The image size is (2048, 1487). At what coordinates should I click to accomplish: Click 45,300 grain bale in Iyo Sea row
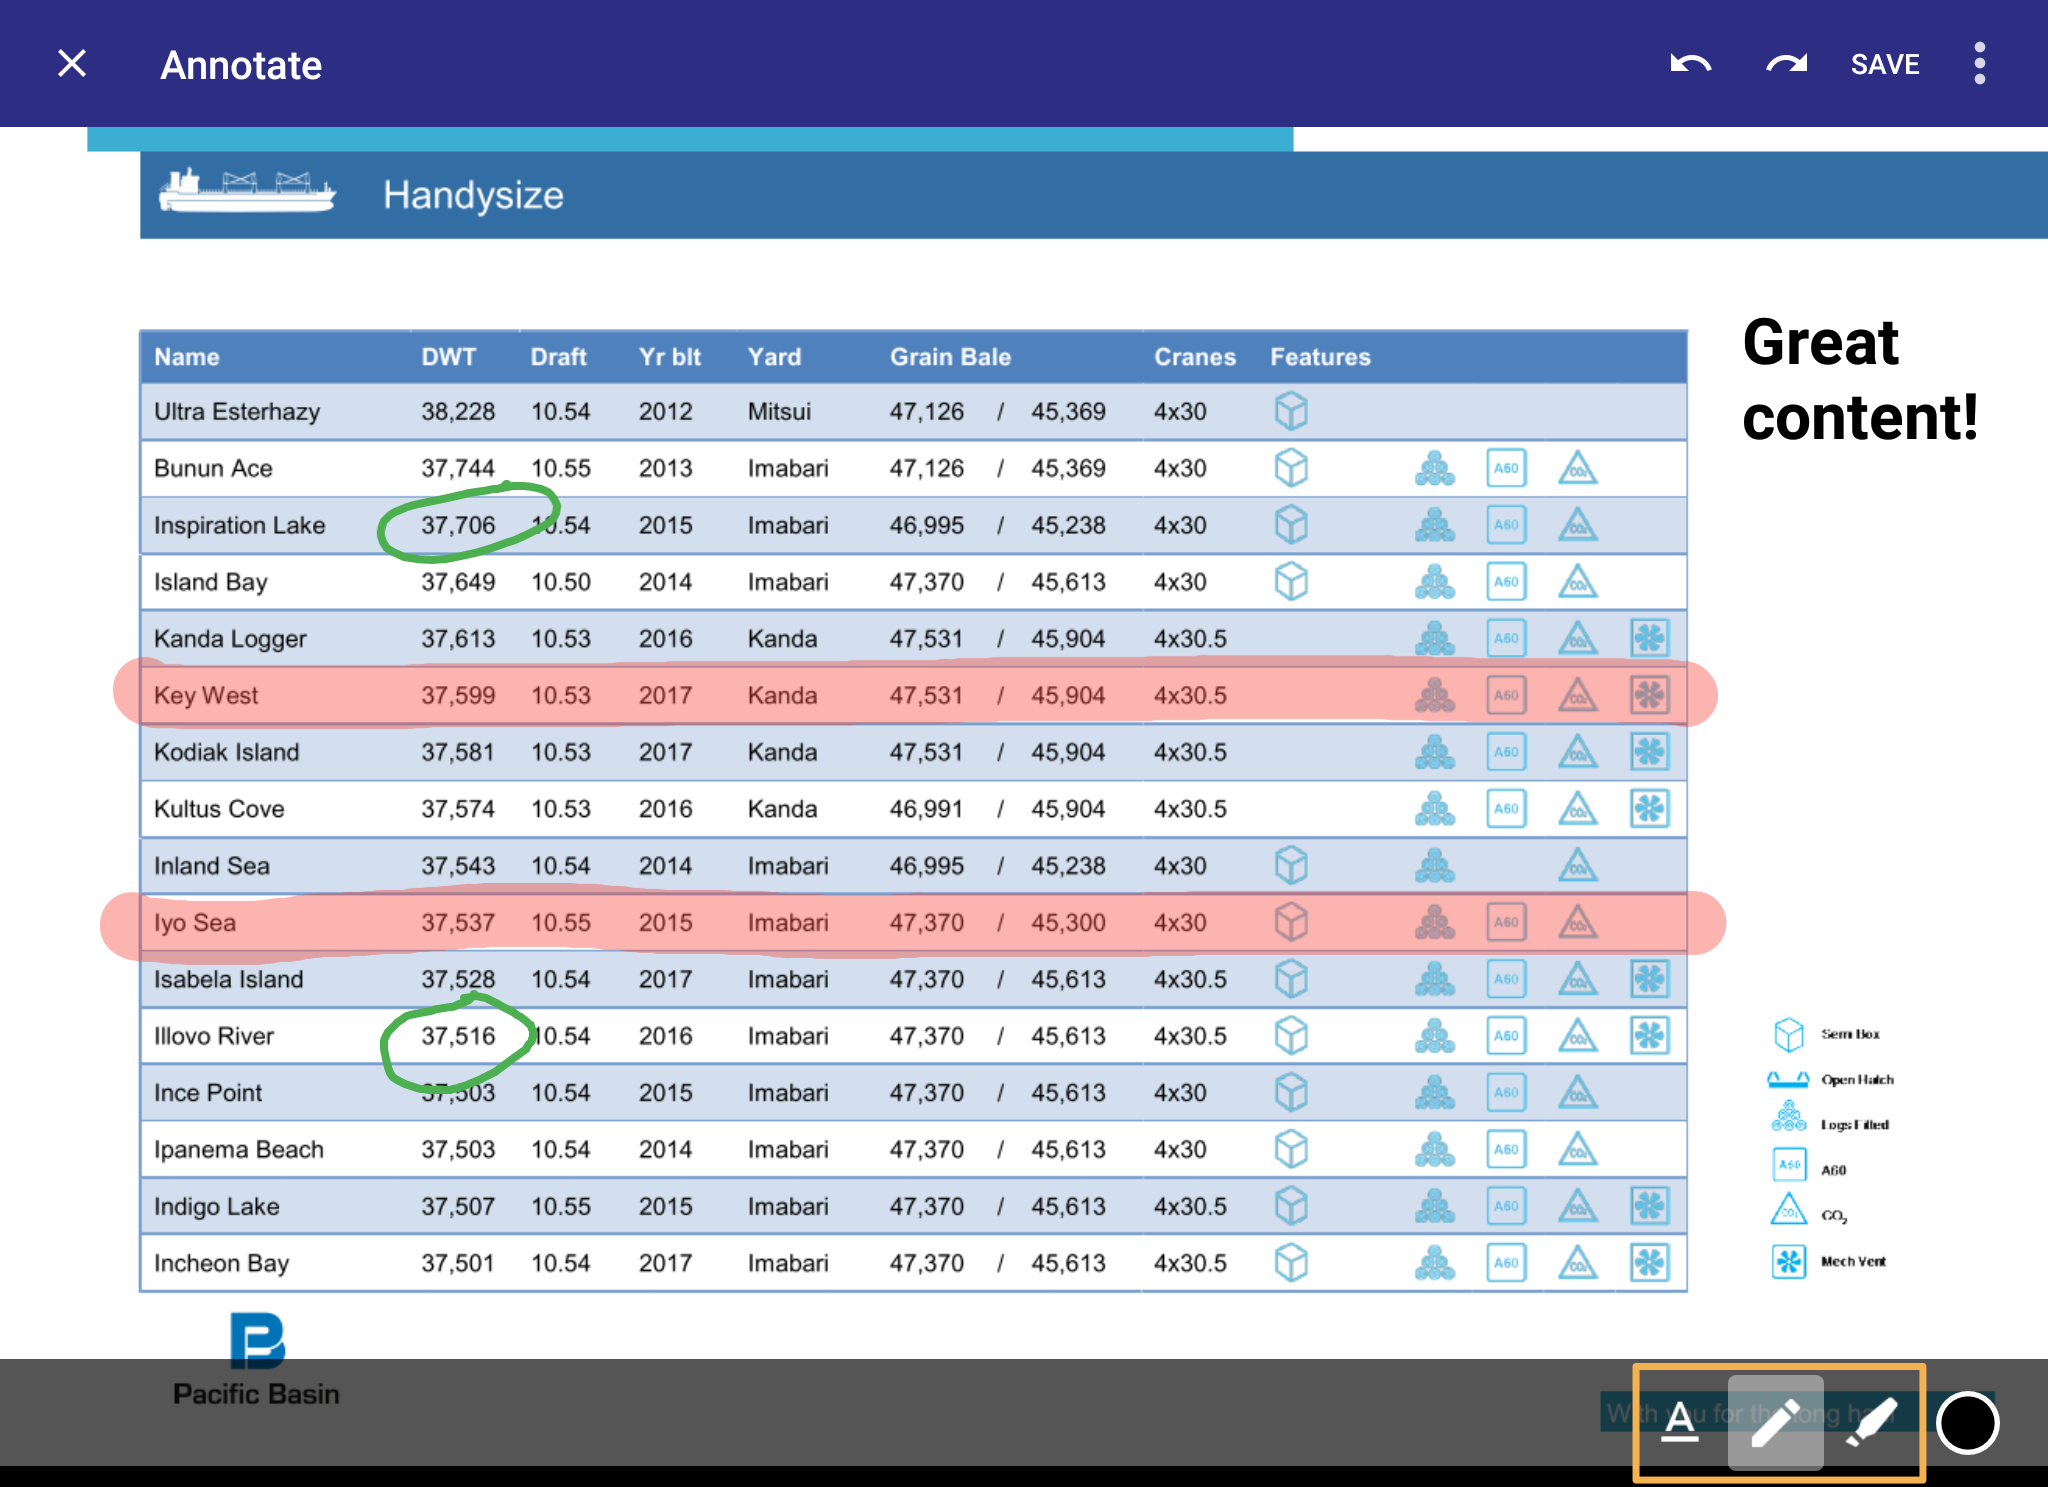tap(1068, 922)
